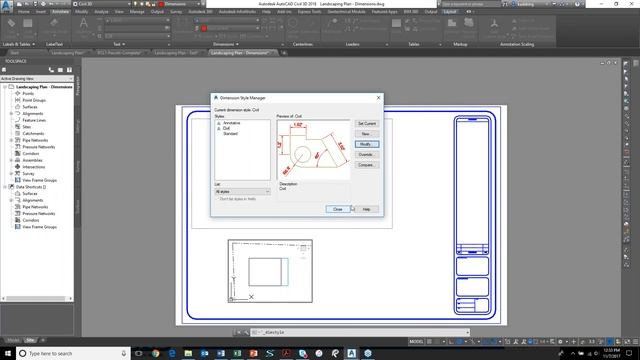Viewport: 640px width, 360px height.
Task: Click the Intersections tree icon
Action: pos(18,167)
